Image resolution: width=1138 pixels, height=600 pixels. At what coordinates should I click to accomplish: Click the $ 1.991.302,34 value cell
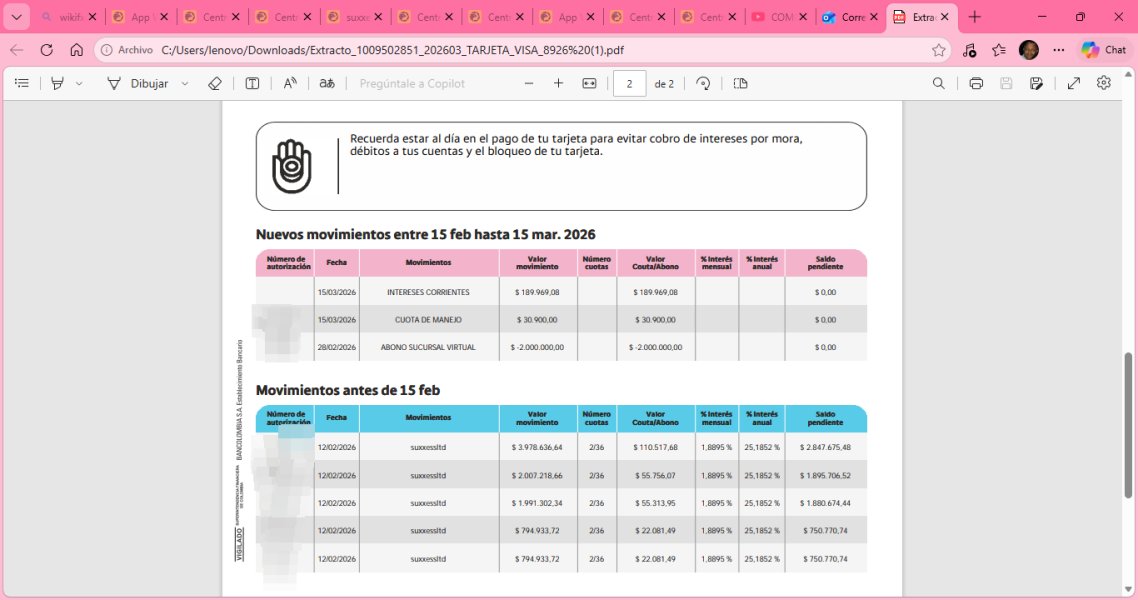(537, 504)
